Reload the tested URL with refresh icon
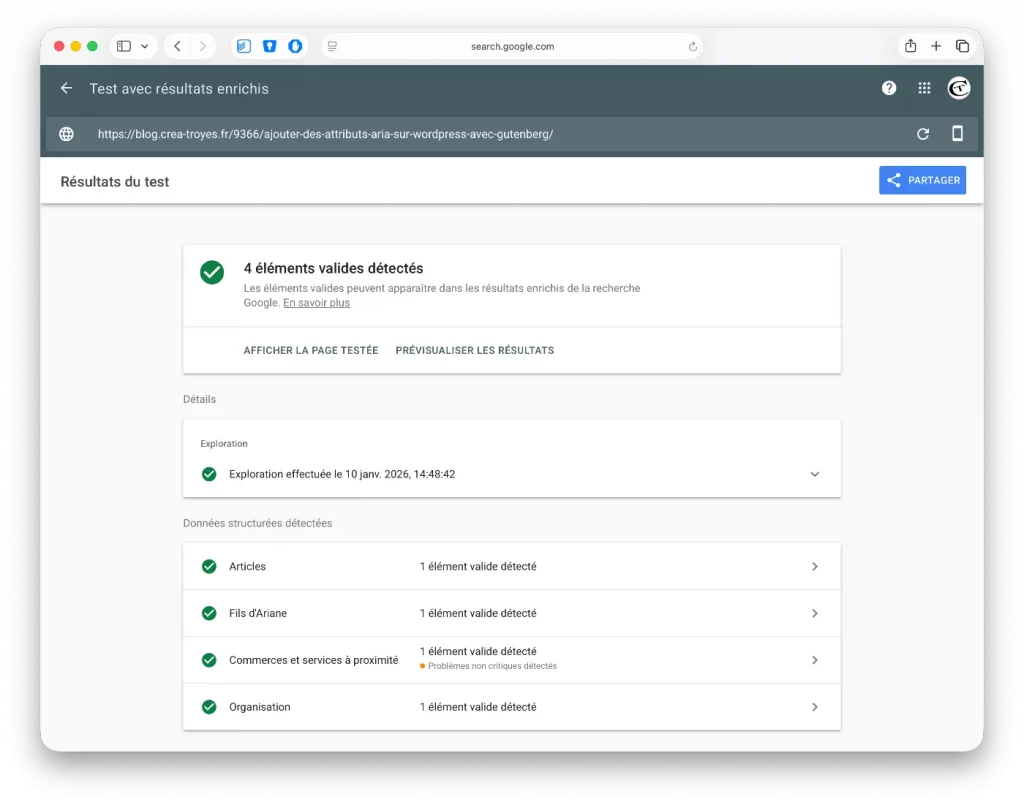The height and width of the screenshot is (805, 1024). [923, 134]
